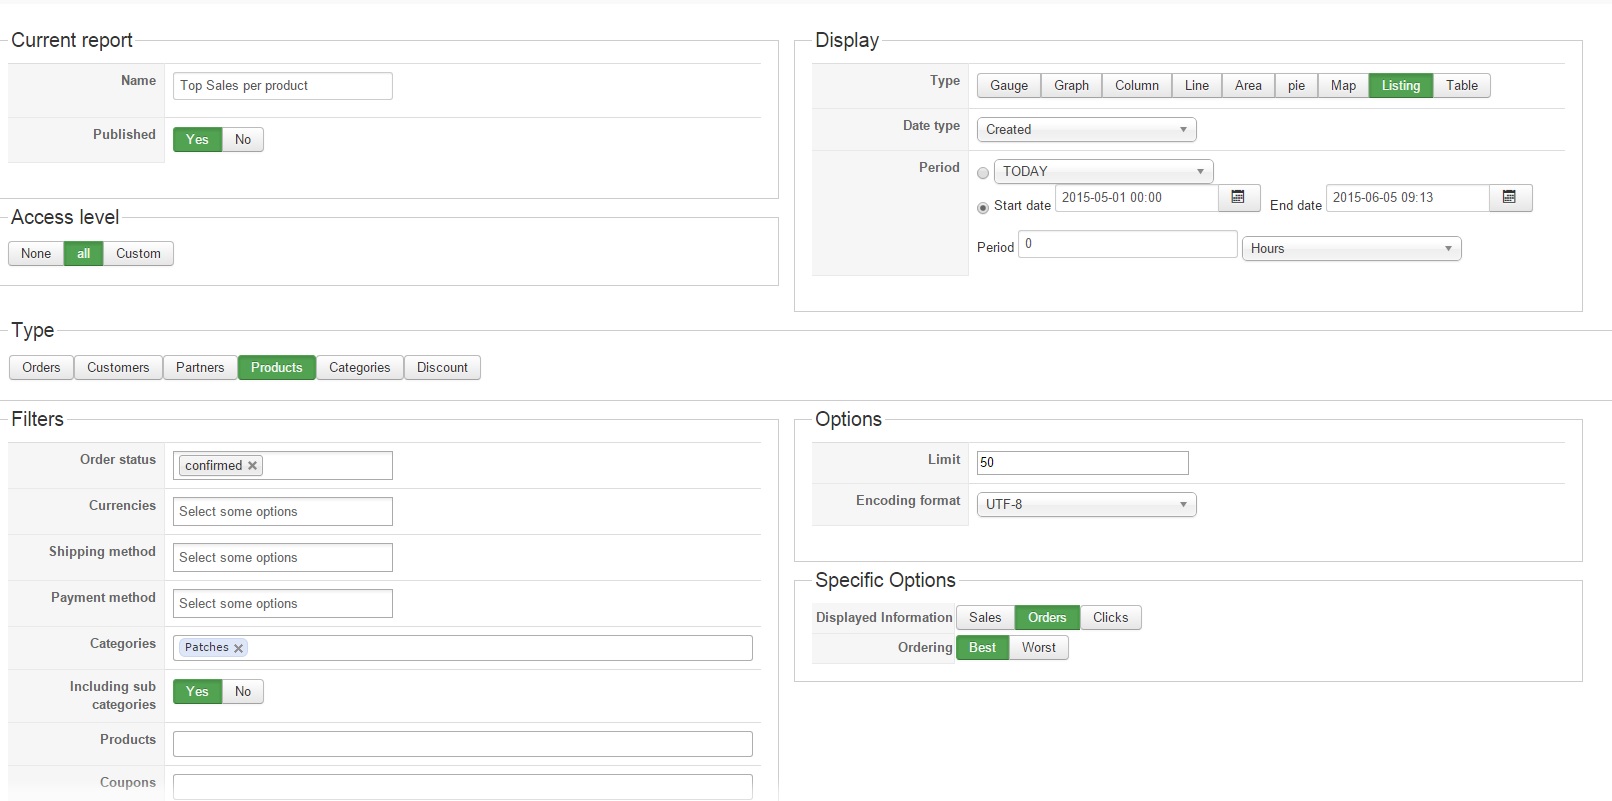Viewport: 1612px width, 801px height.
Task: Select the TODAY period radio button
Action: point(983,173)
